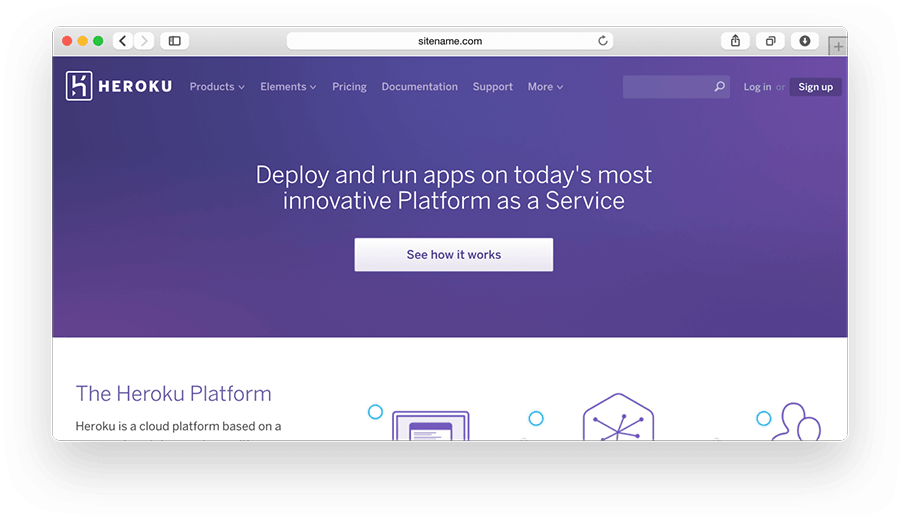Open the Support page
This screenshot has width=900, height=519.
(492, 87)
